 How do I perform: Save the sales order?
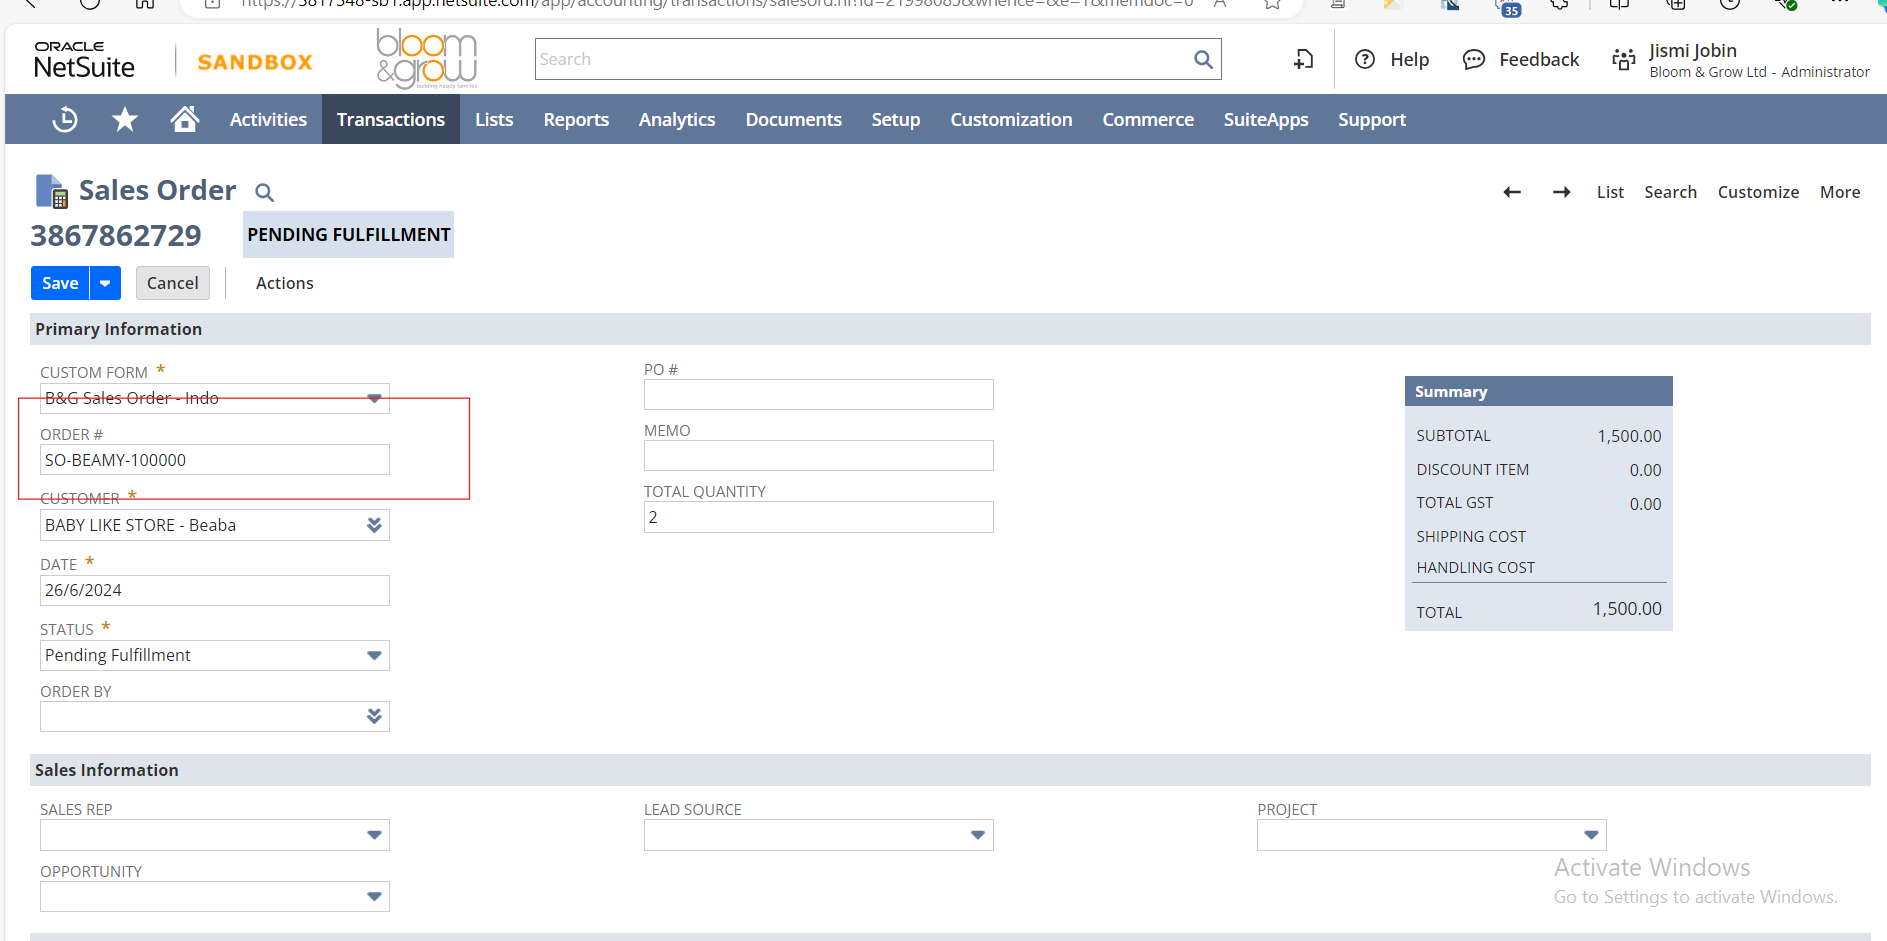click(x=60, y=283)
